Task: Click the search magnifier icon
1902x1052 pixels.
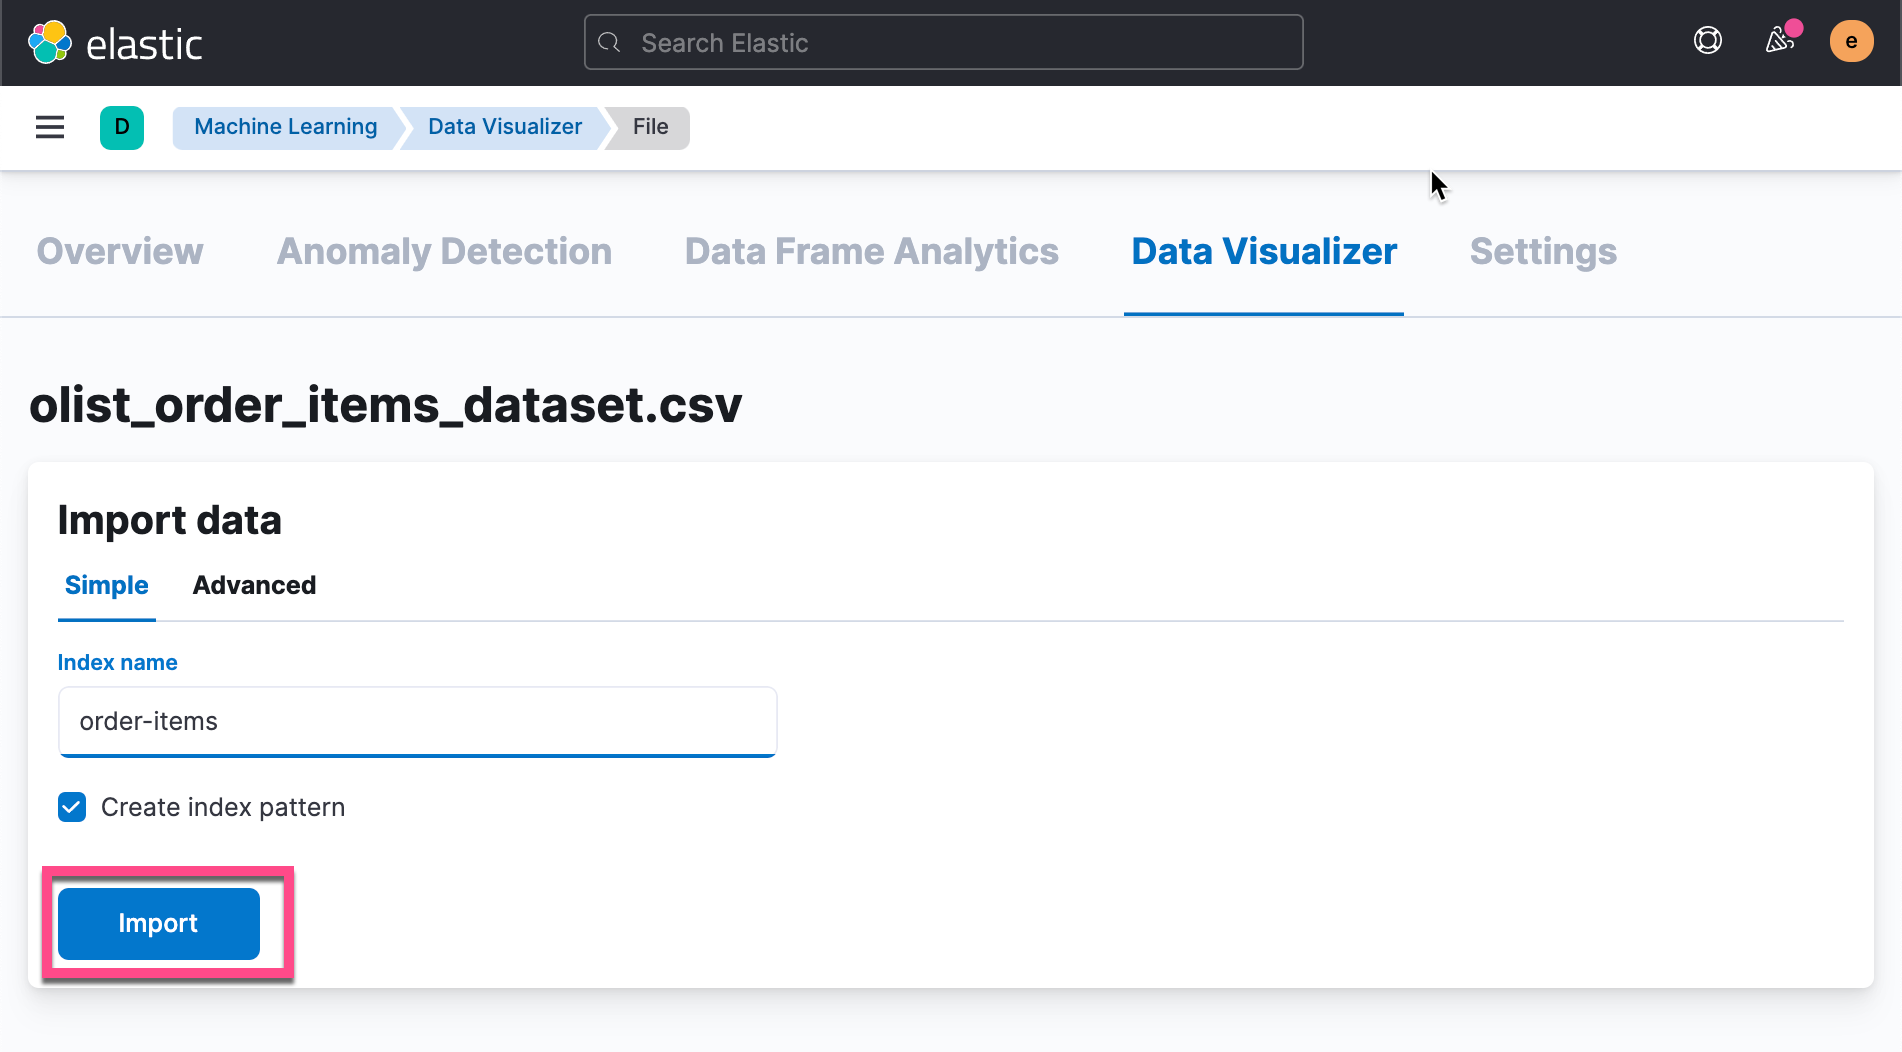Action: tap(610, 42)
